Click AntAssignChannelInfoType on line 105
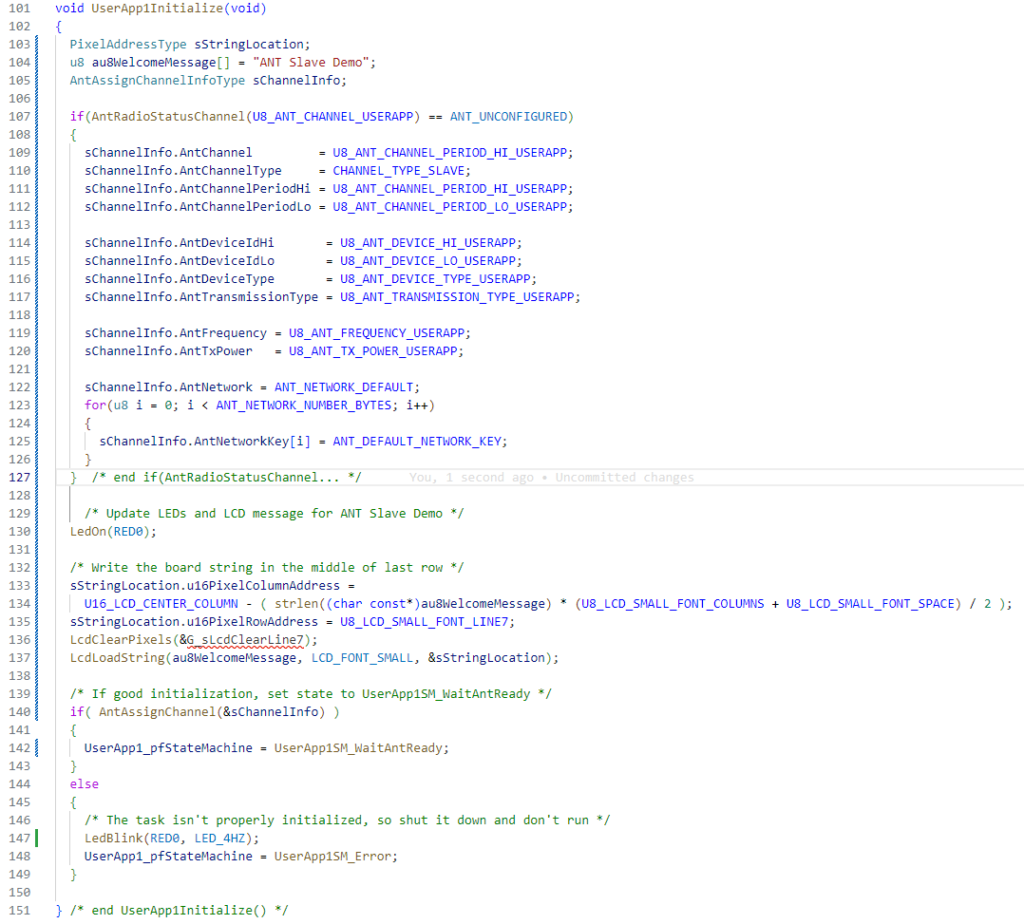The width and height of the screenshot is (1024, 924). point(157,80)
